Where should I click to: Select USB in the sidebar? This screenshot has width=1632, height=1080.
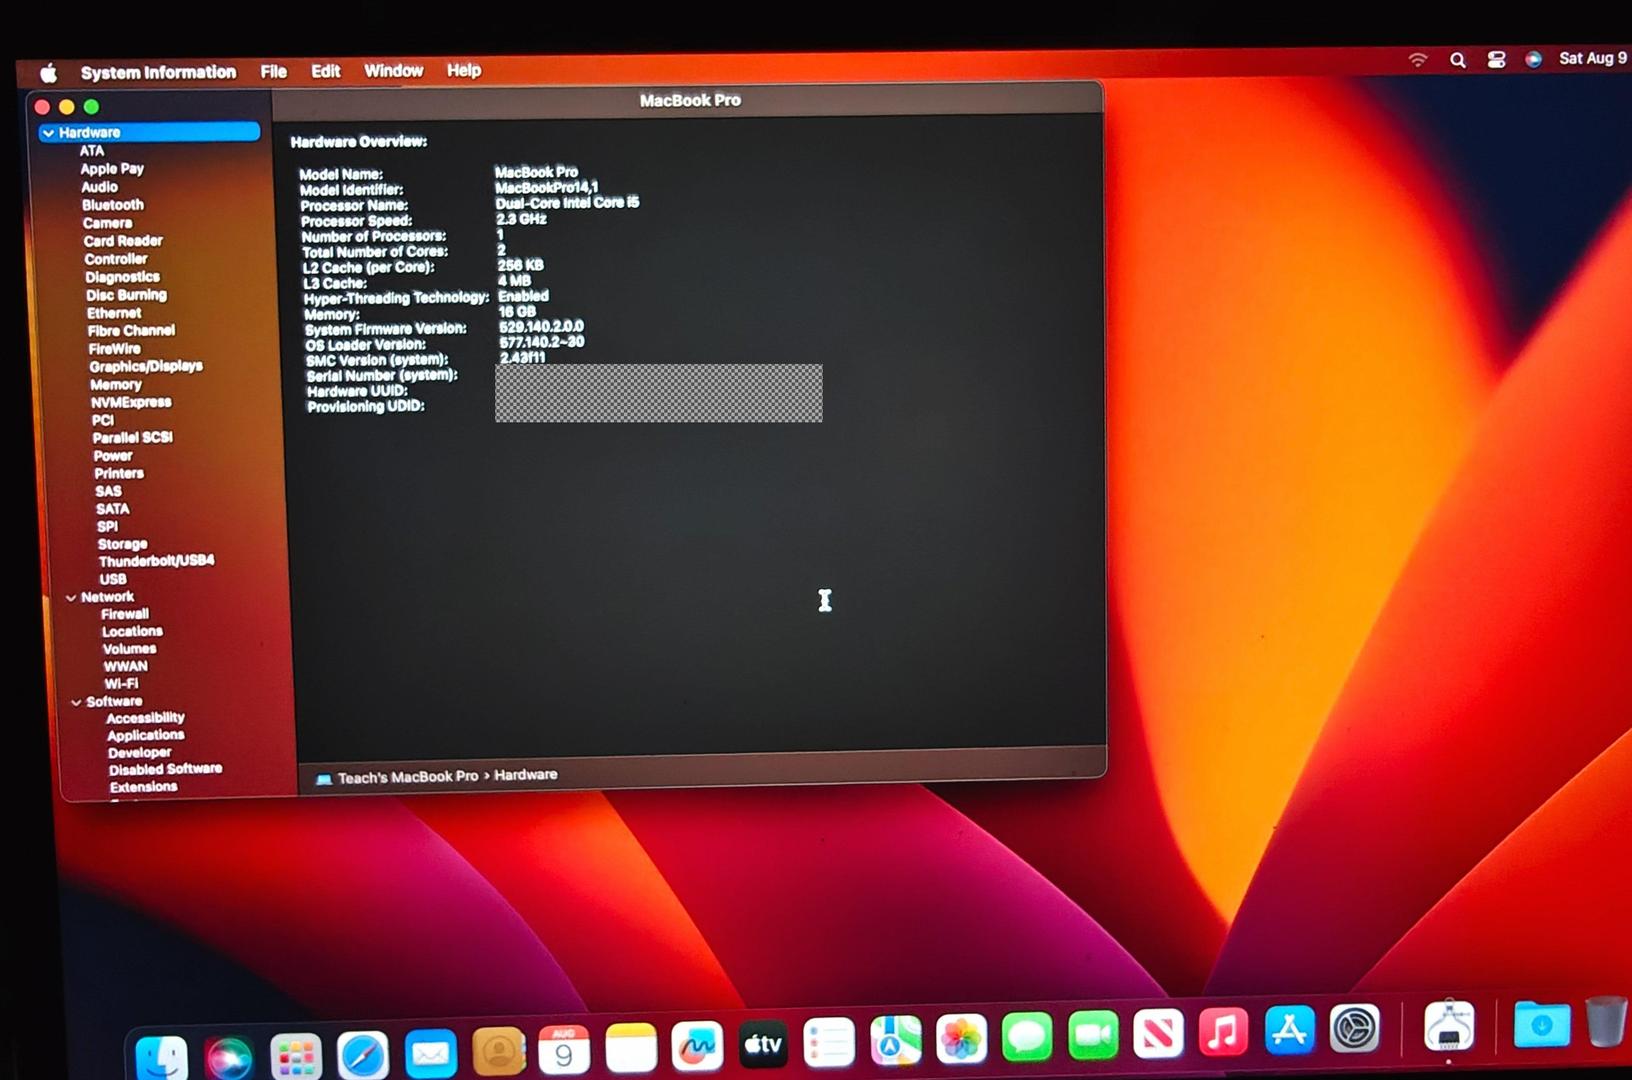click(113, 579)
